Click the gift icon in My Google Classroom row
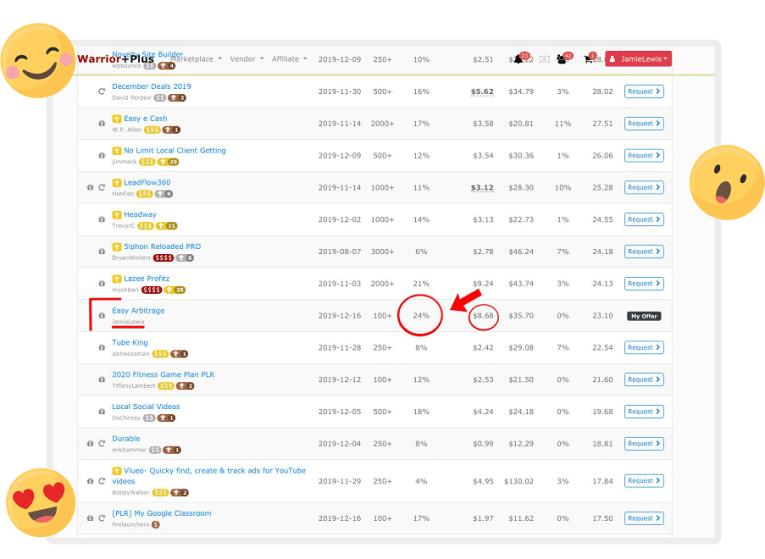This screenshot has width=765, height=559. click(90, 518)
